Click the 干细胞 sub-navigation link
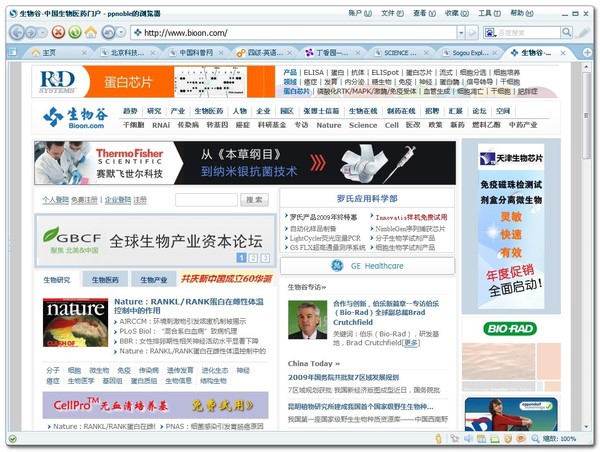600x452 pixels. click(x=133, y=125)
